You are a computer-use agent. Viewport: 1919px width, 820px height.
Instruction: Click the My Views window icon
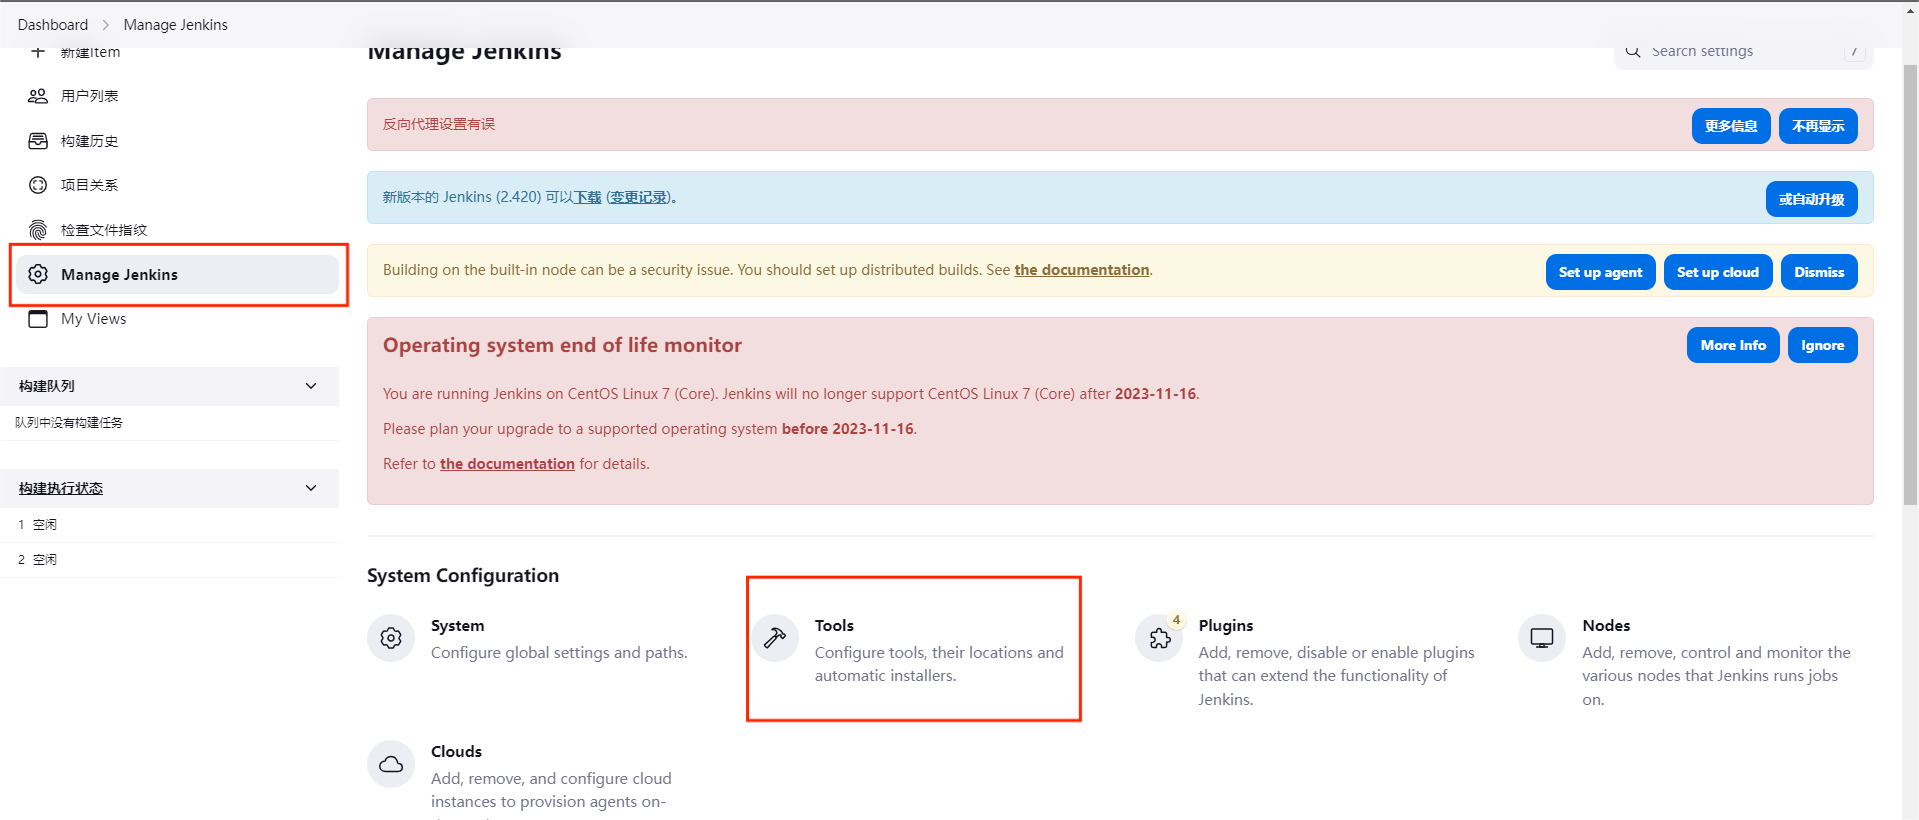click(38, 319)
